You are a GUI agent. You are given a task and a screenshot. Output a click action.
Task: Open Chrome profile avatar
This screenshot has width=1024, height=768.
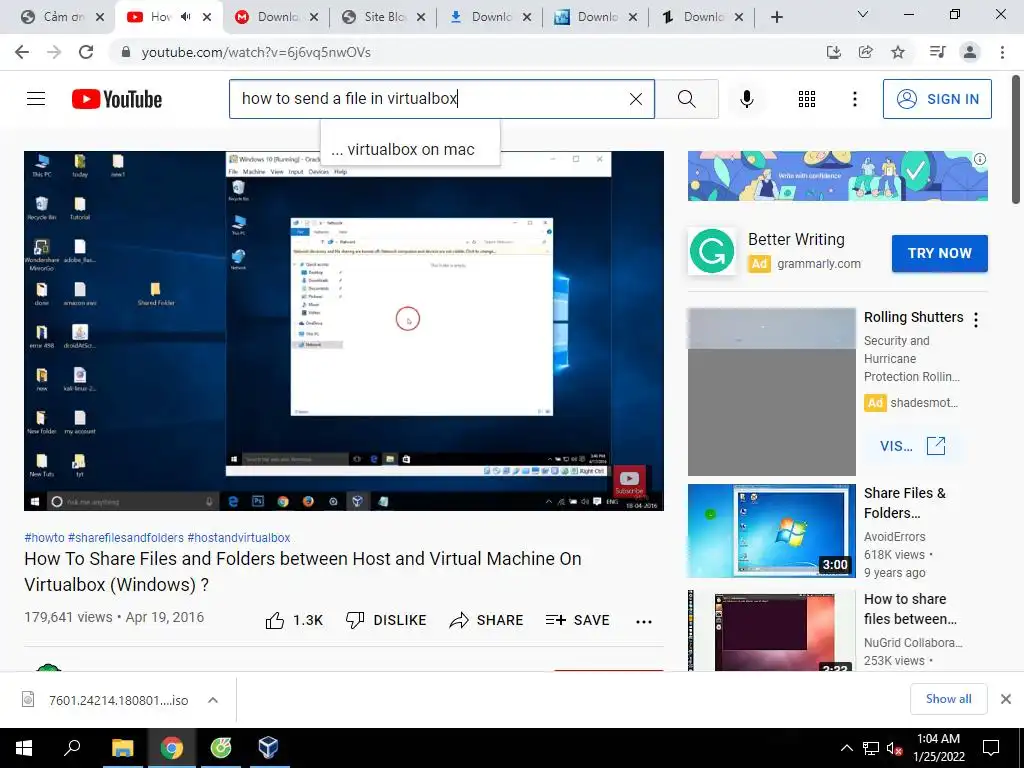[970, 52]
